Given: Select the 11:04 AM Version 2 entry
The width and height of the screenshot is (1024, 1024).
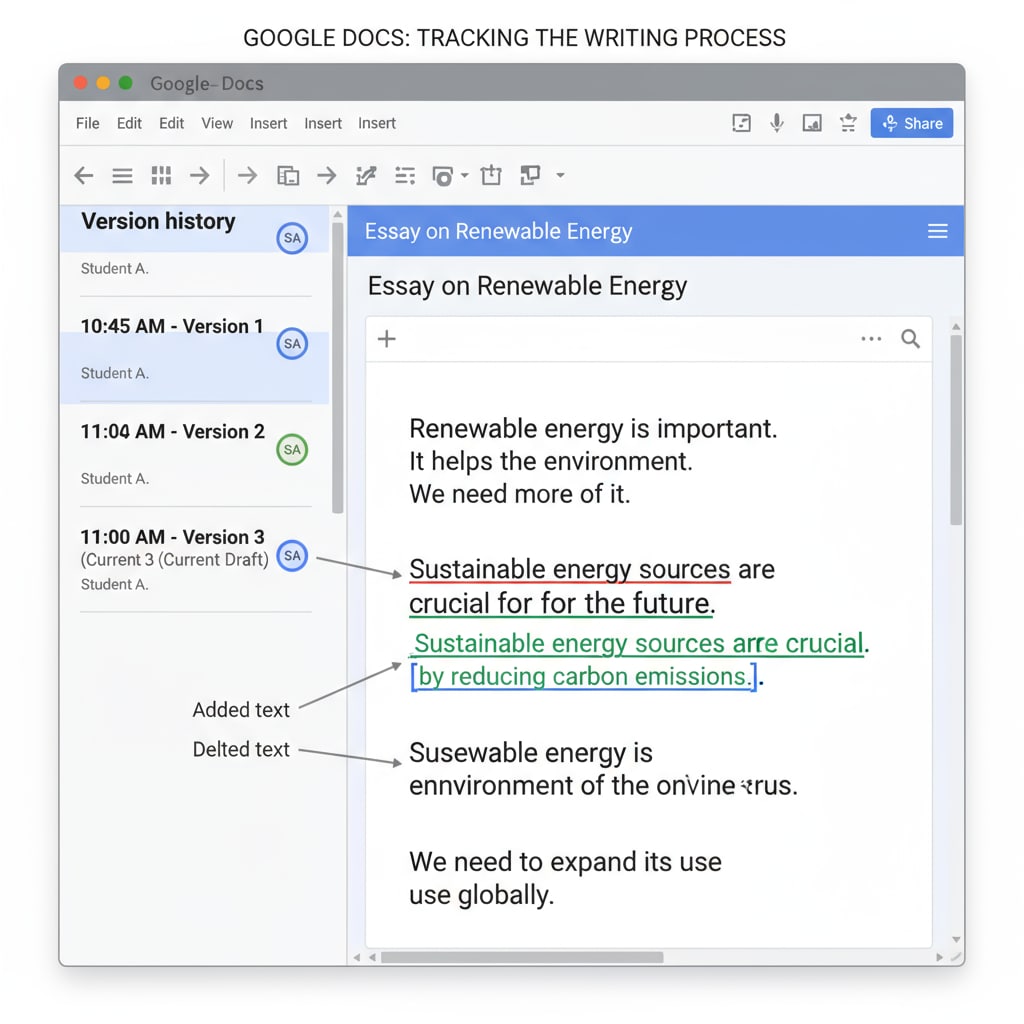Looking at the screenshot, I should pyautogui.click(x=172, y=432).
